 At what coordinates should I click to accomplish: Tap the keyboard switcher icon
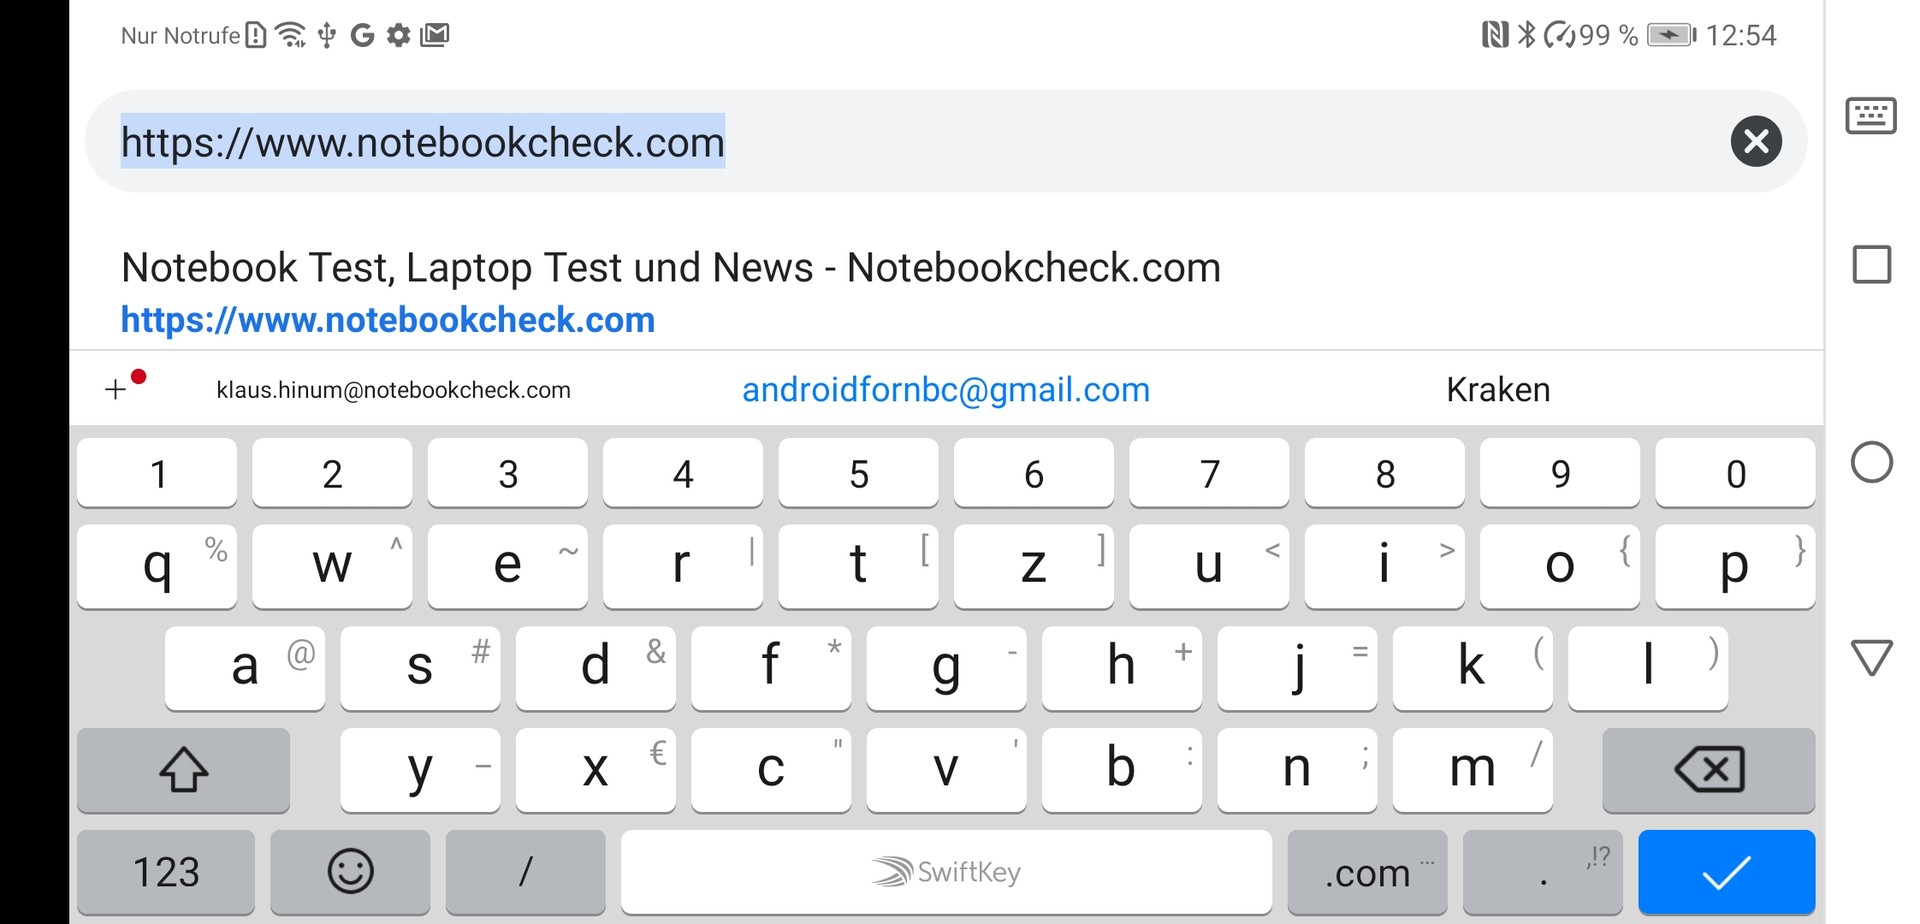click(x=1870, y=116)
